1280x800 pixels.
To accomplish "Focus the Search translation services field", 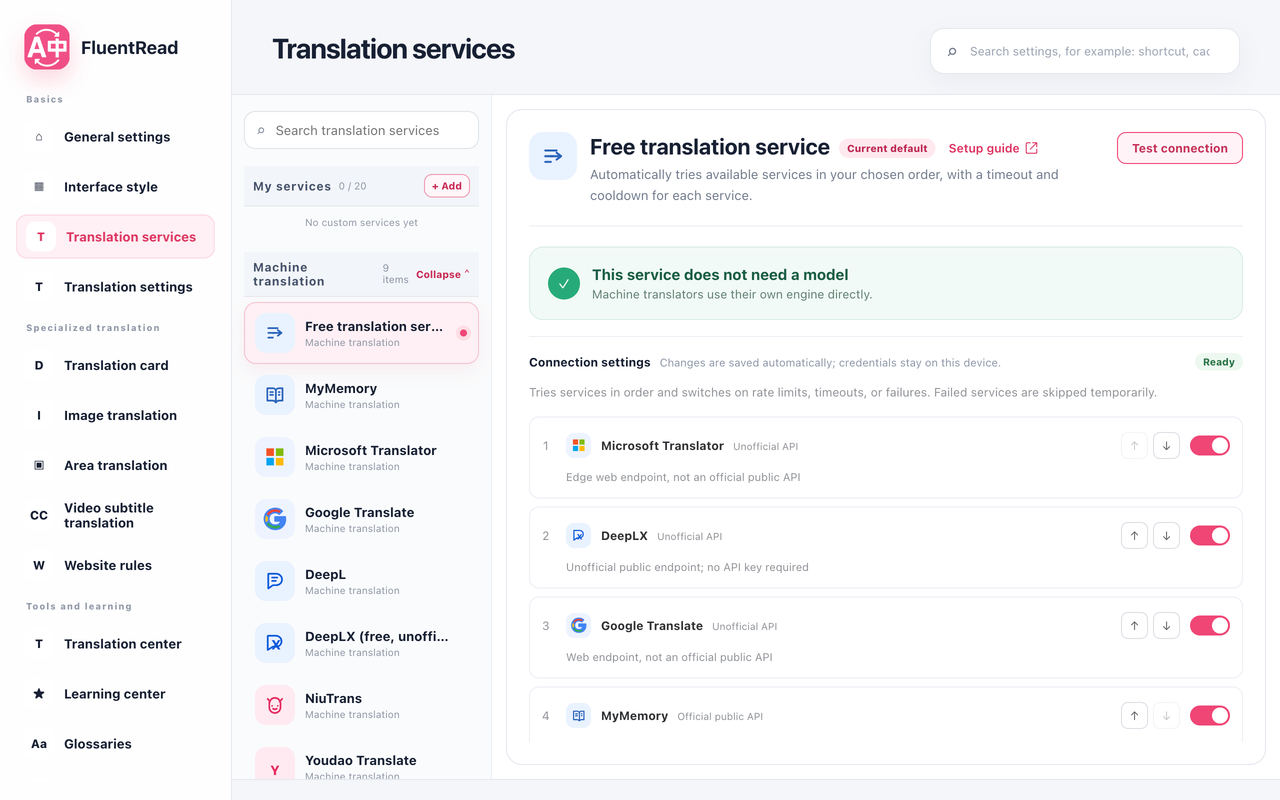I will (361, 130).
